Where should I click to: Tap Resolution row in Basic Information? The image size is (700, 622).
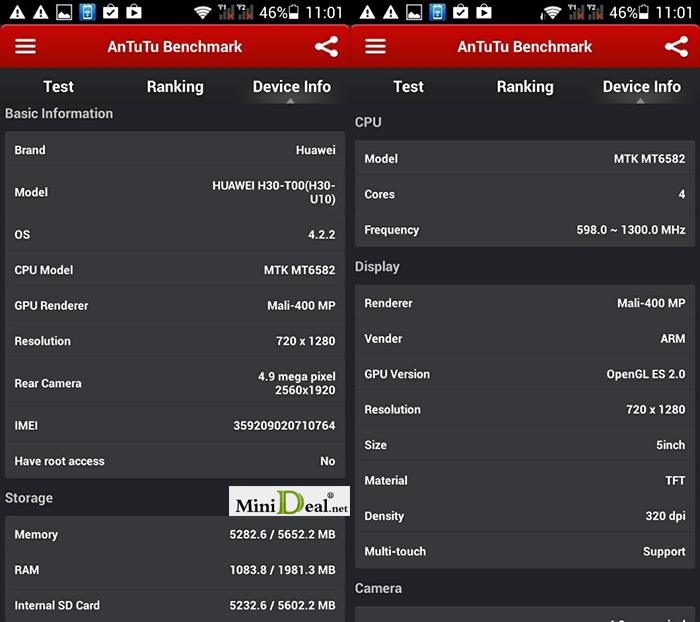[x=175, y=341]
